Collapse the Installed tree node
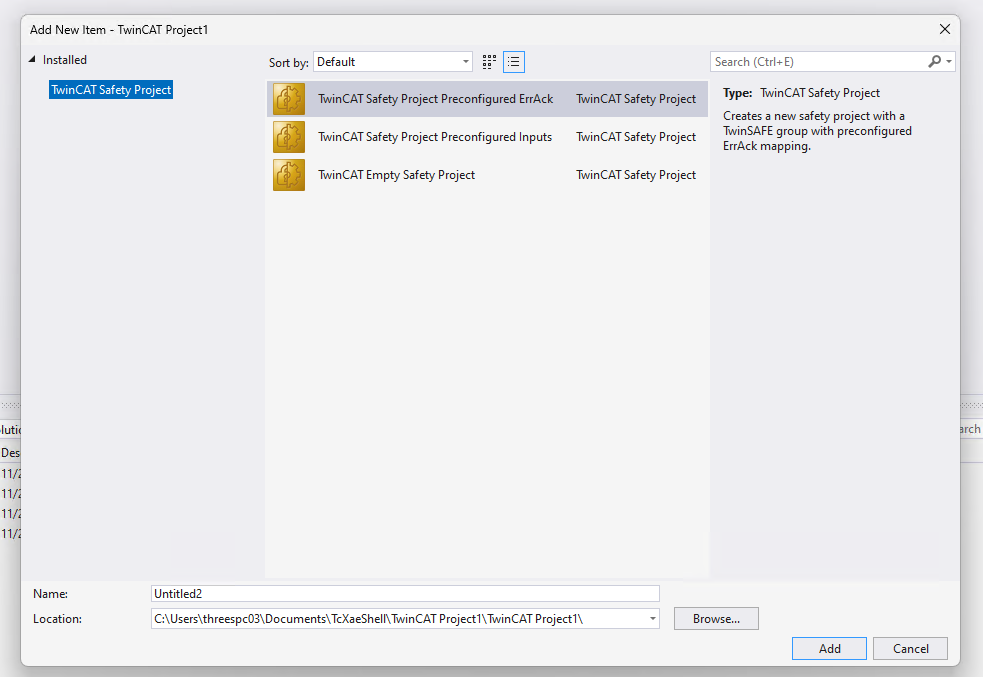 pos(32,59)
